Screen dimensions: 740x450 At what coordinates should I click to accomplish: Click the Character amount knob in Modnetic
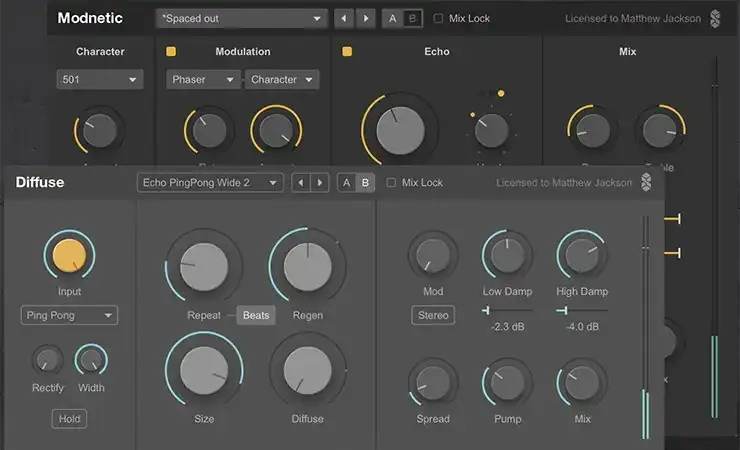point(100,131)
